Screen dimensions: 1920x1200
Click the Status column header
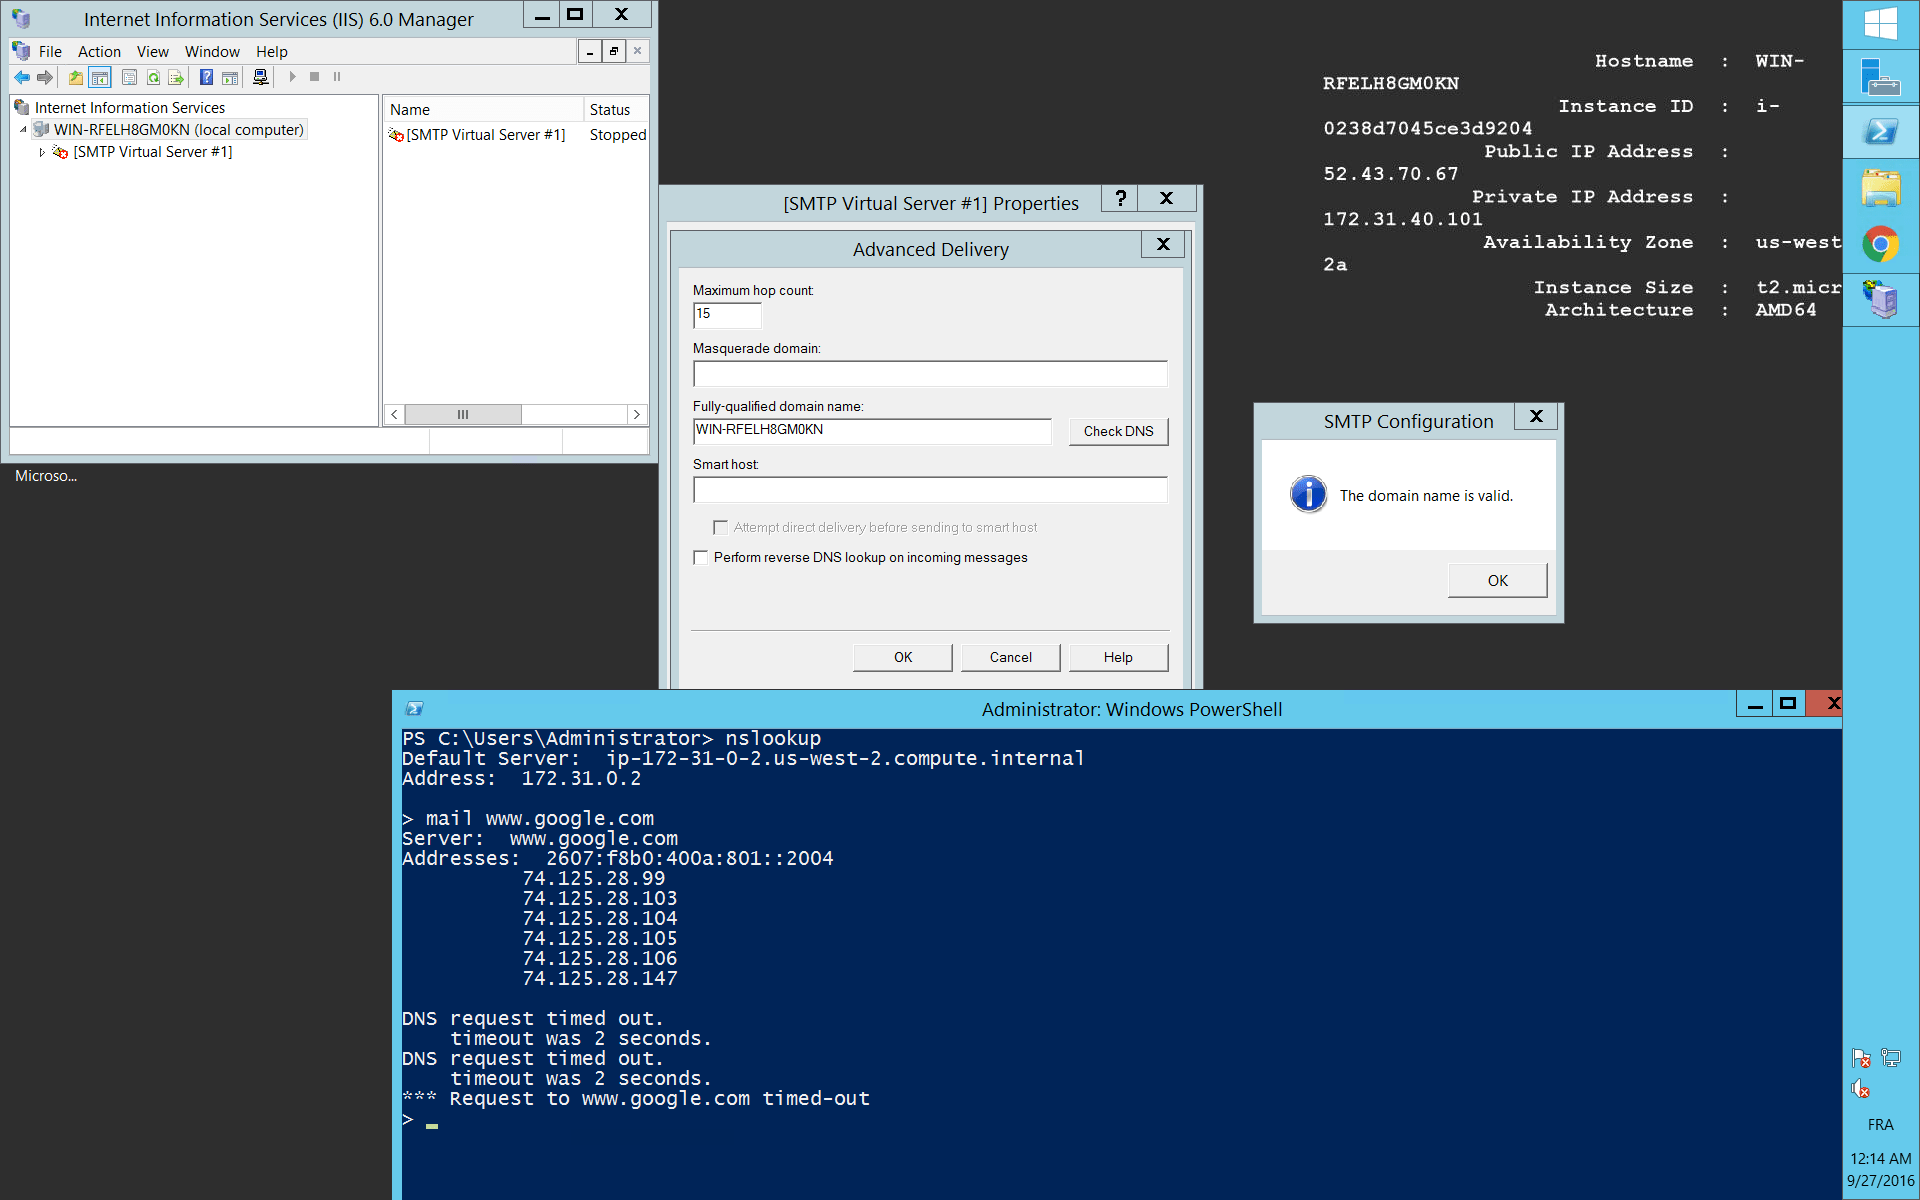[616, 110]
